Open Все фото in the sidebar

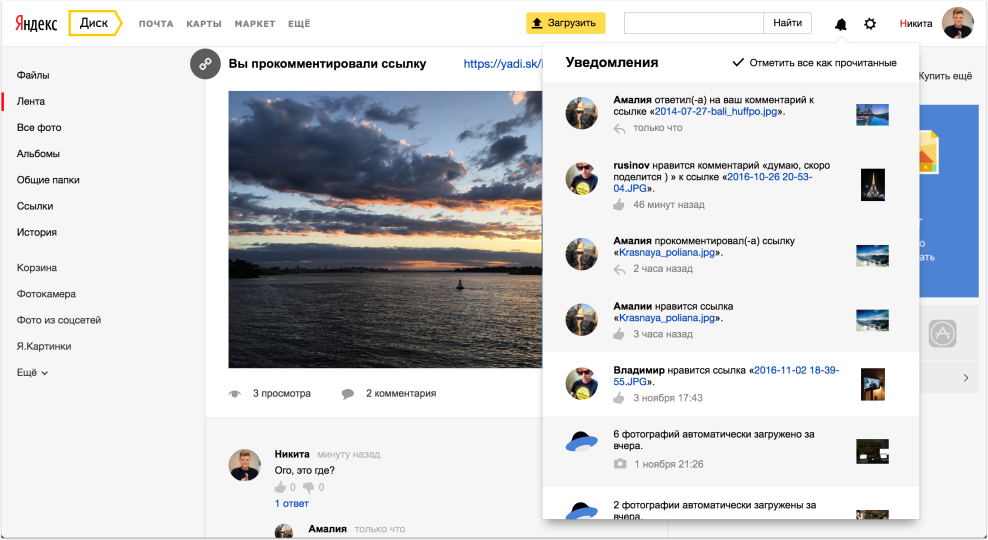pos(39,127)
